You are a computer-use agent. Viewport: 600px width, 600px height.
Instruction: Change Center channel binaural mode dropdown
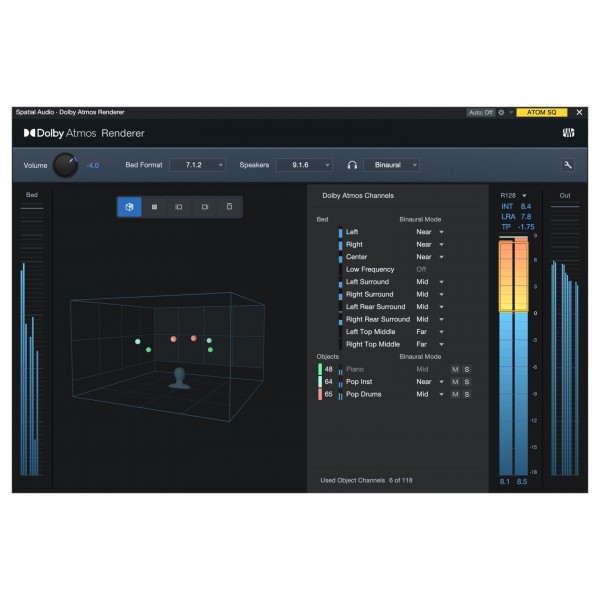click(430, 257)
